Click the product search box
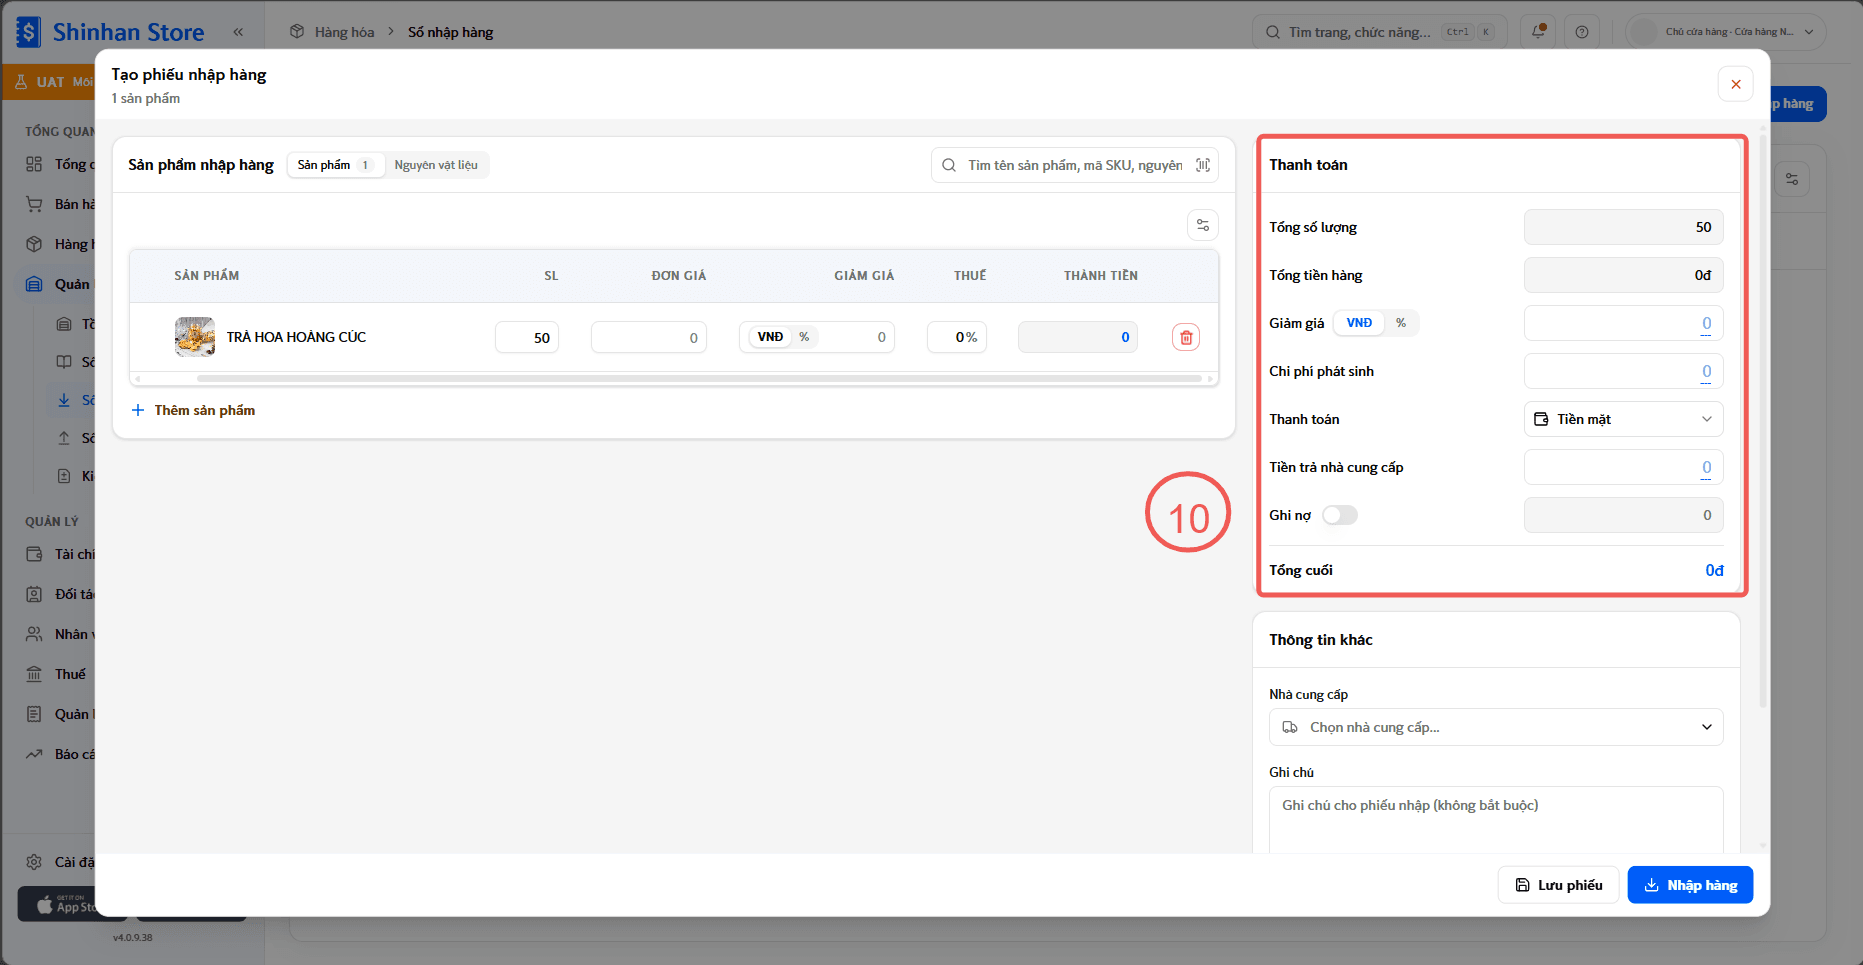Screen dimensions: 1863x965 click(x=1075, y=165)
